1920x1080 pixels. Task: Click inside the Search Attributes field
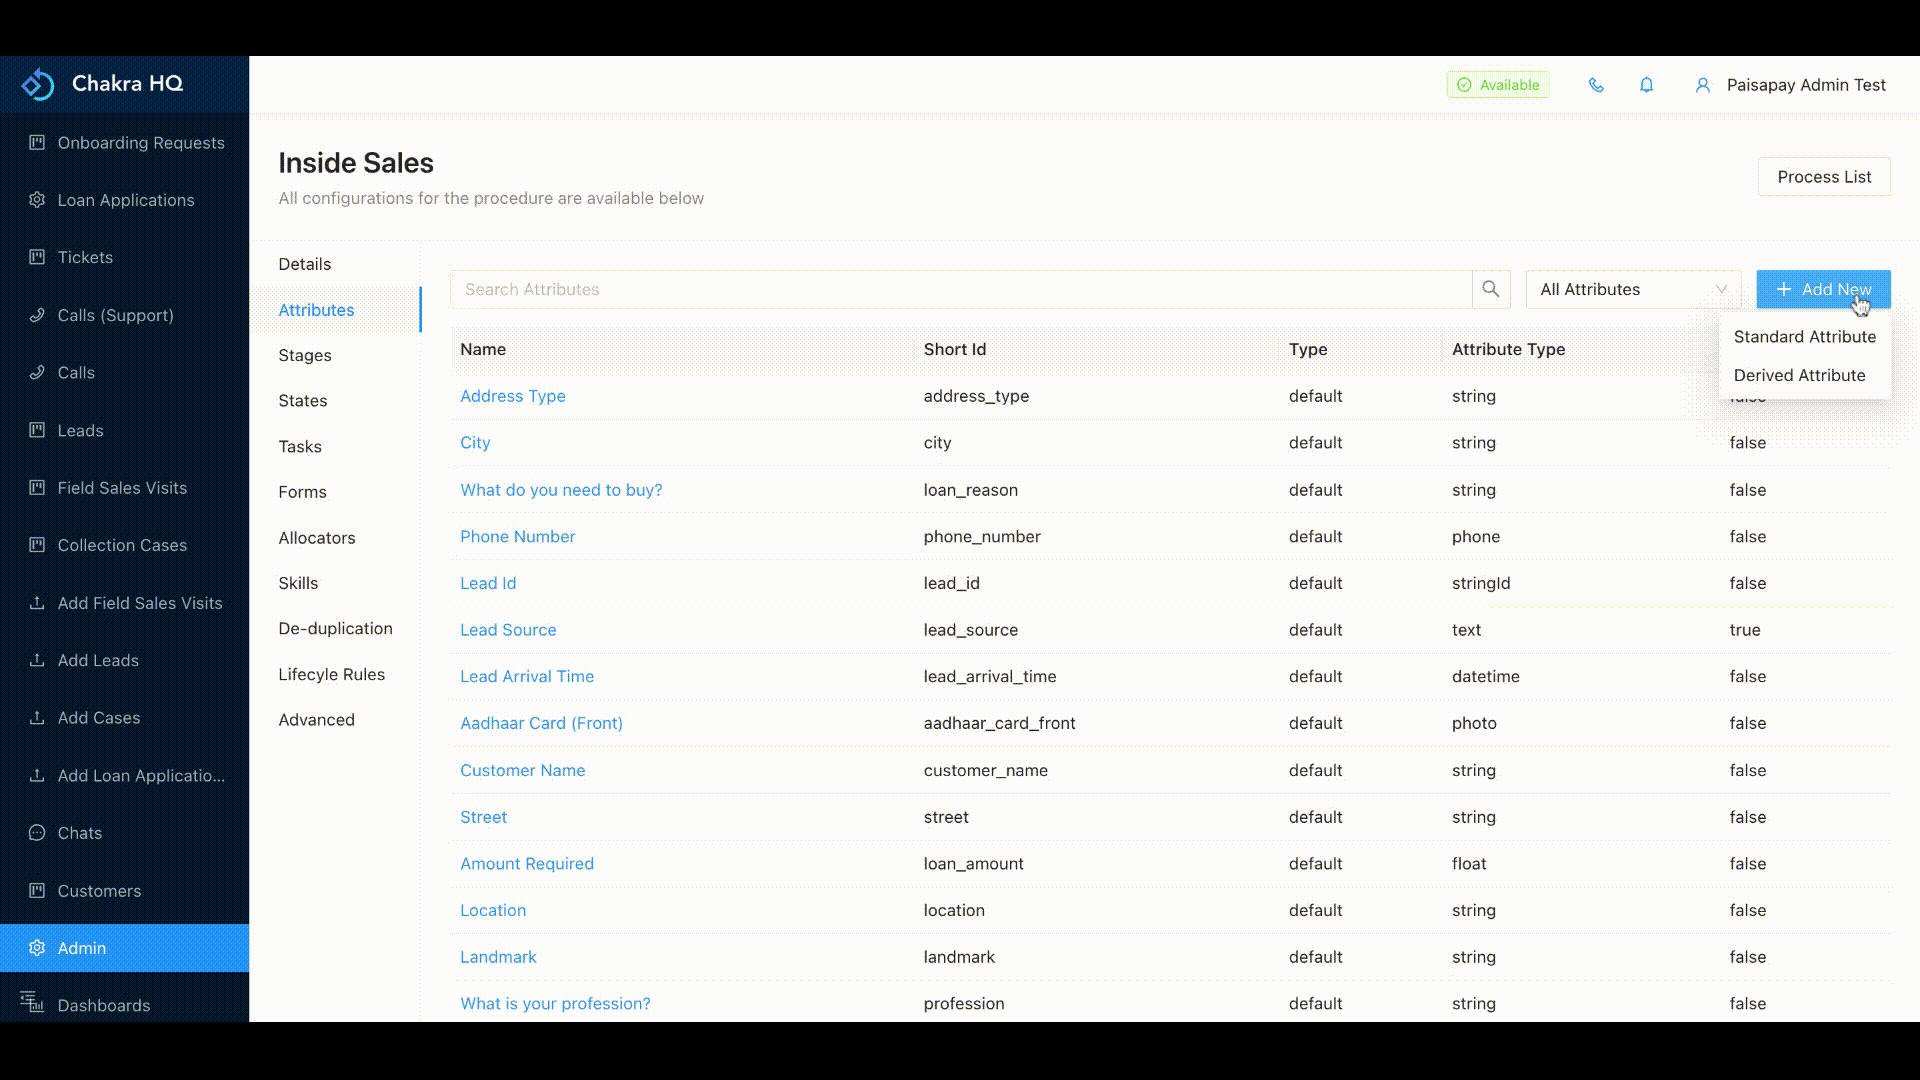point(900,289)
